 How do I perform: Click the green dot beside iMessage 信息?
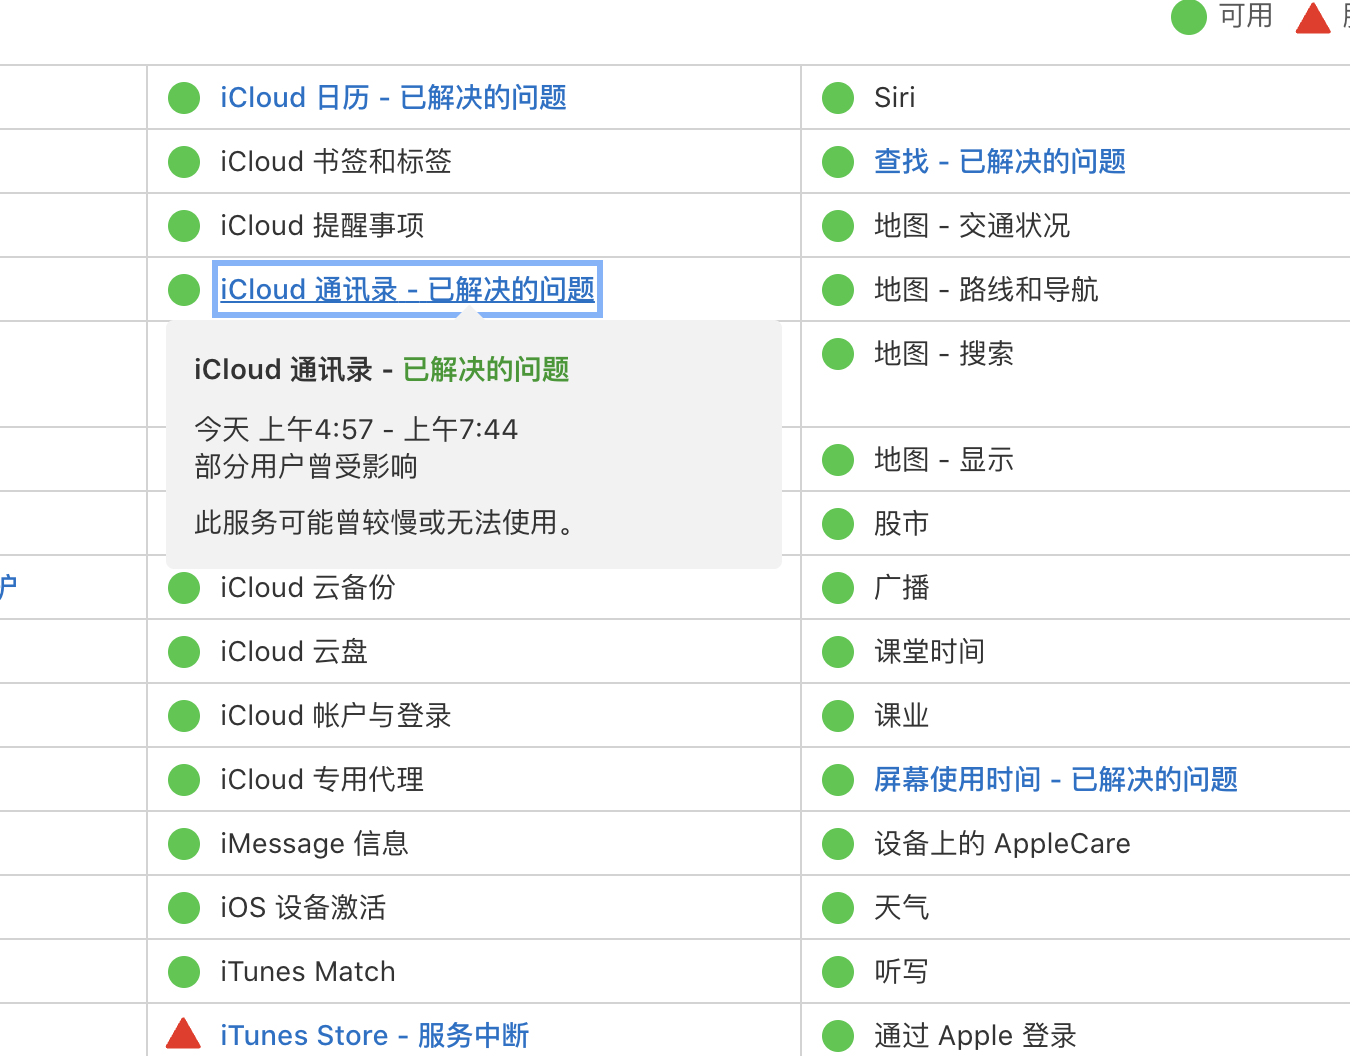184,844
